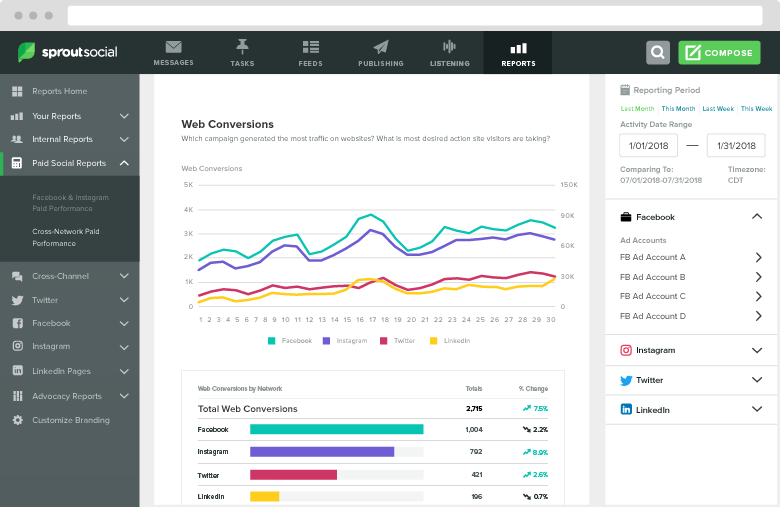Expand the Instagram sidebar chevron
The width and height of the screenshot is (780, 507).
tap(124, 347)
